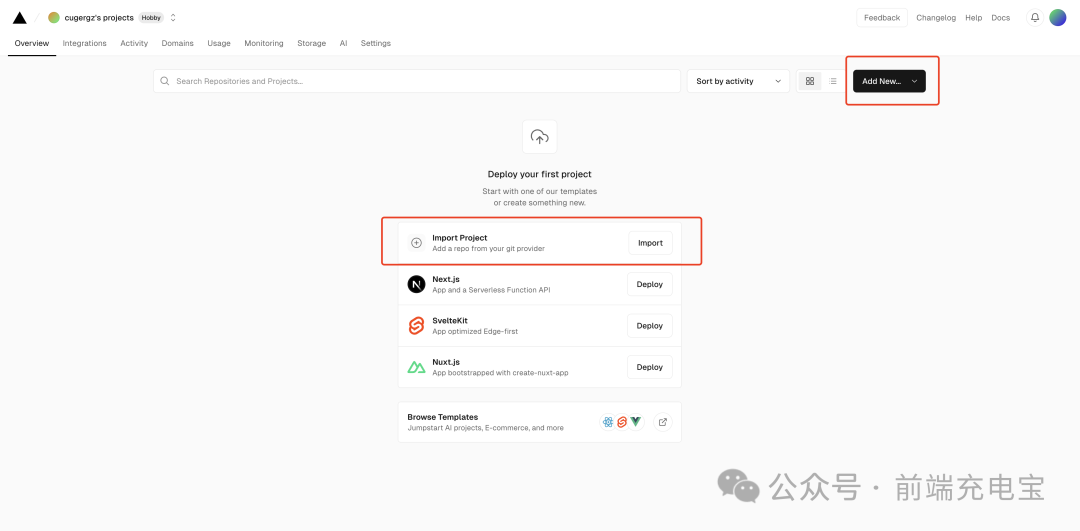This screenshot has height=531, width=1080.
Task: Open the Changelog link
Action: [x=936, y=18]
